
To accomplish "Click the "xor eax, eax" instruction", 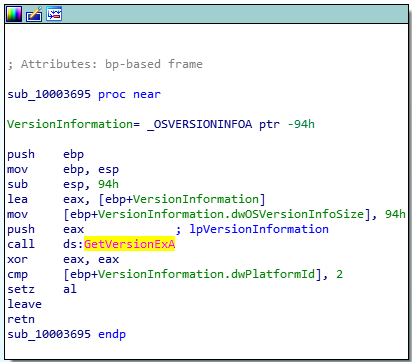I will click(x=63, y=259).
